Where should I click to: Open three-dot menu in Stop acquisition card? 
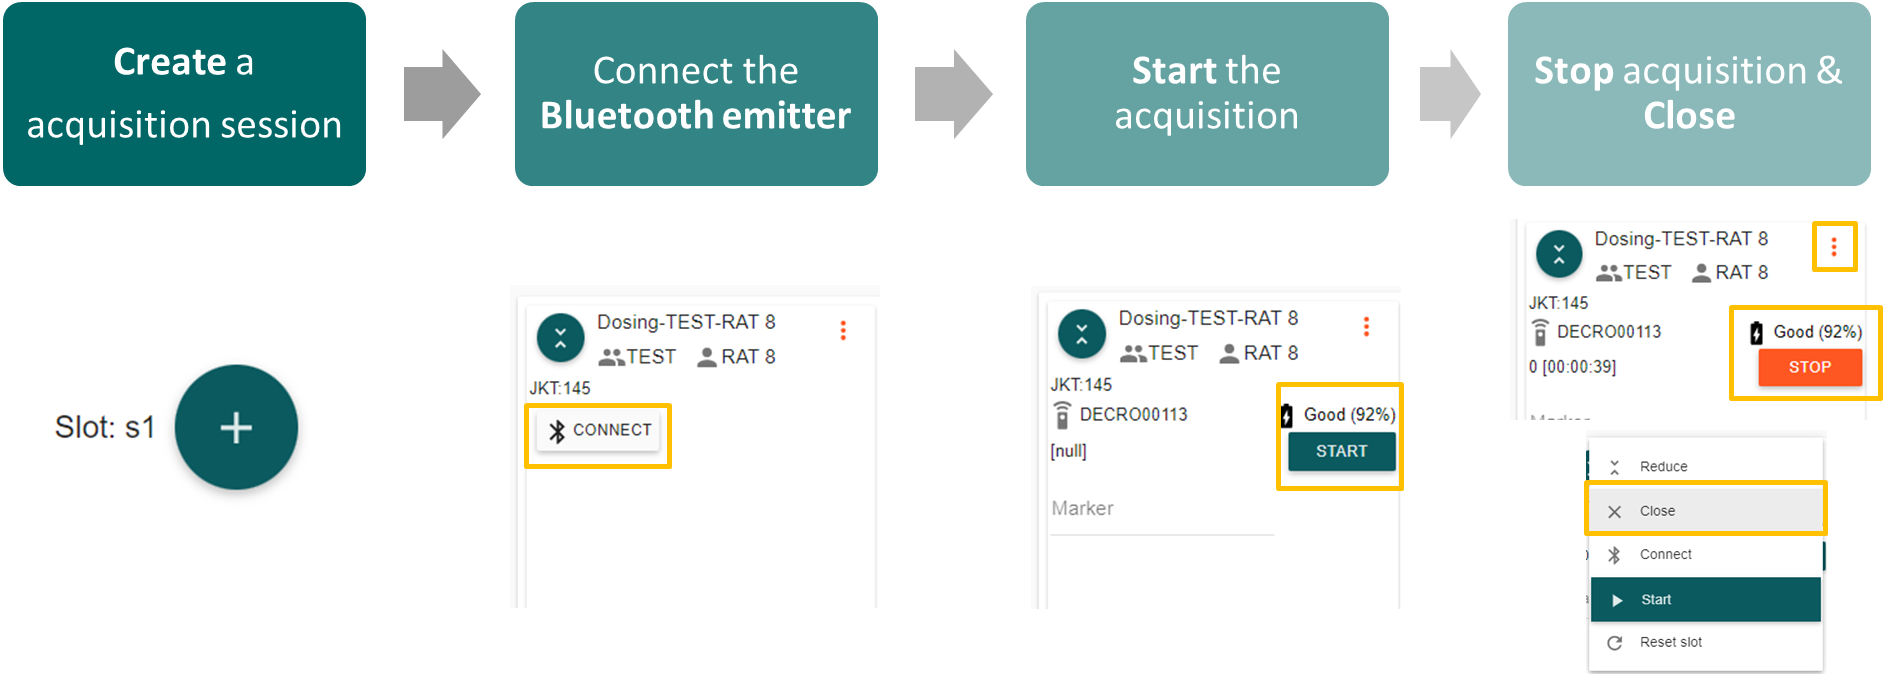[x=1834, y=246]
